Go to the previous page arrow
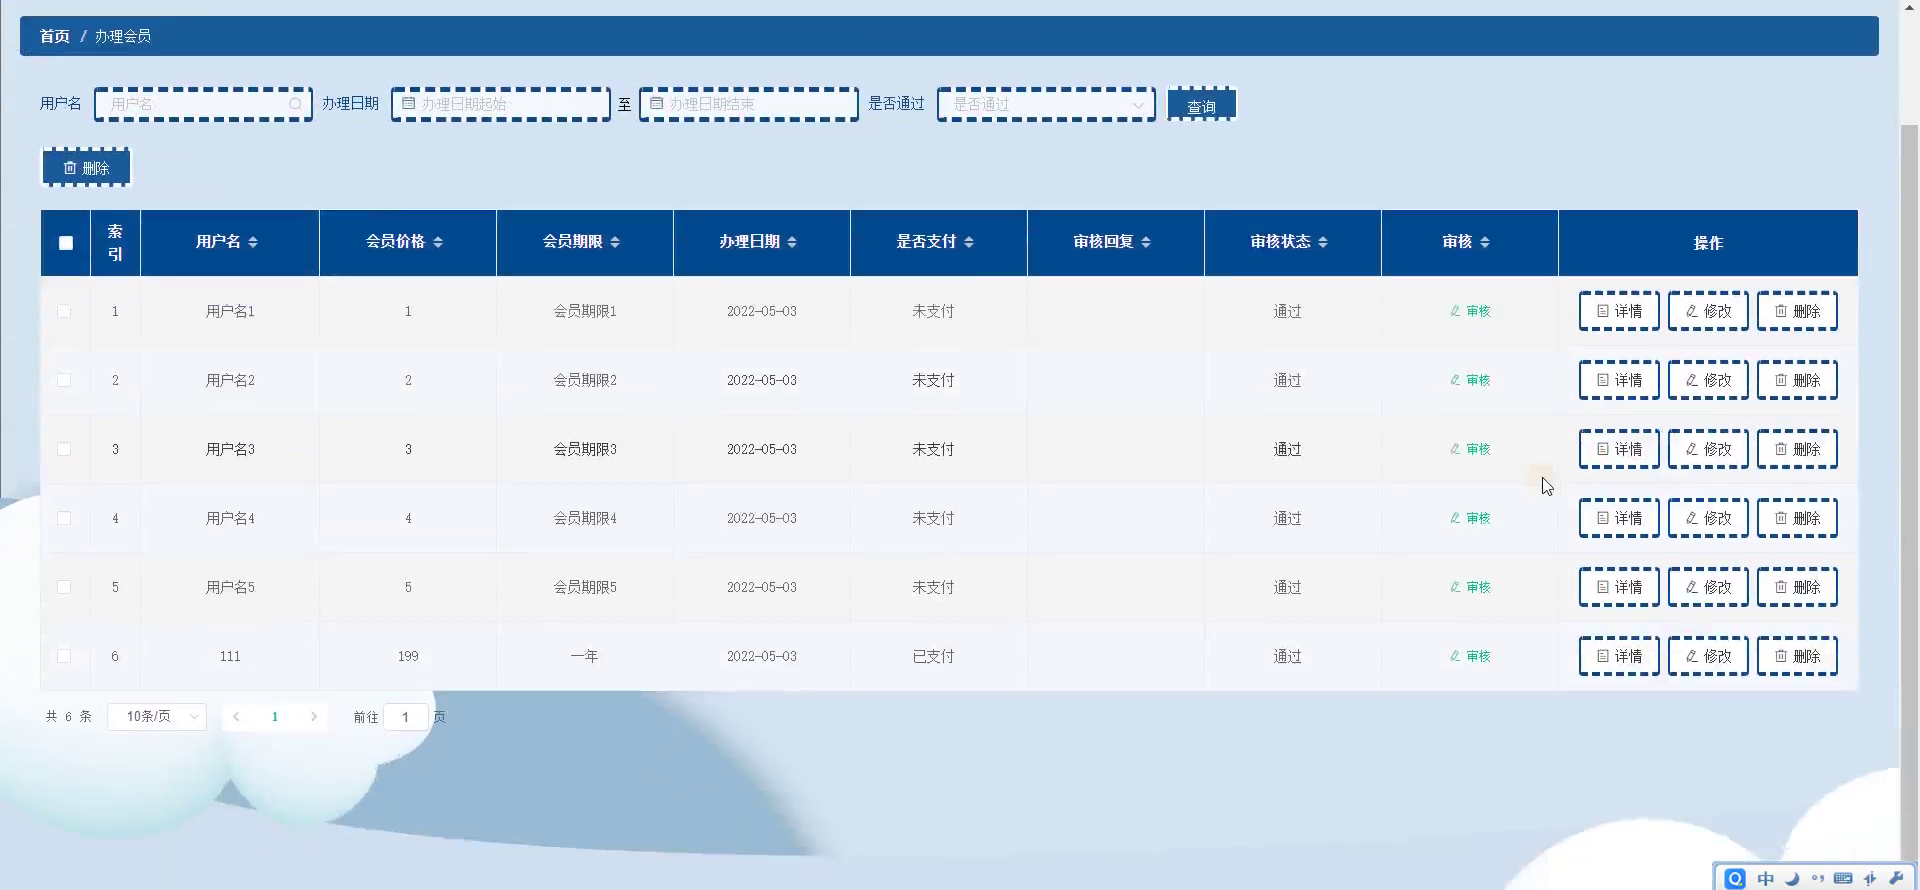The height and width of the screenshot is (890, 1920). [x=236, y=717]
